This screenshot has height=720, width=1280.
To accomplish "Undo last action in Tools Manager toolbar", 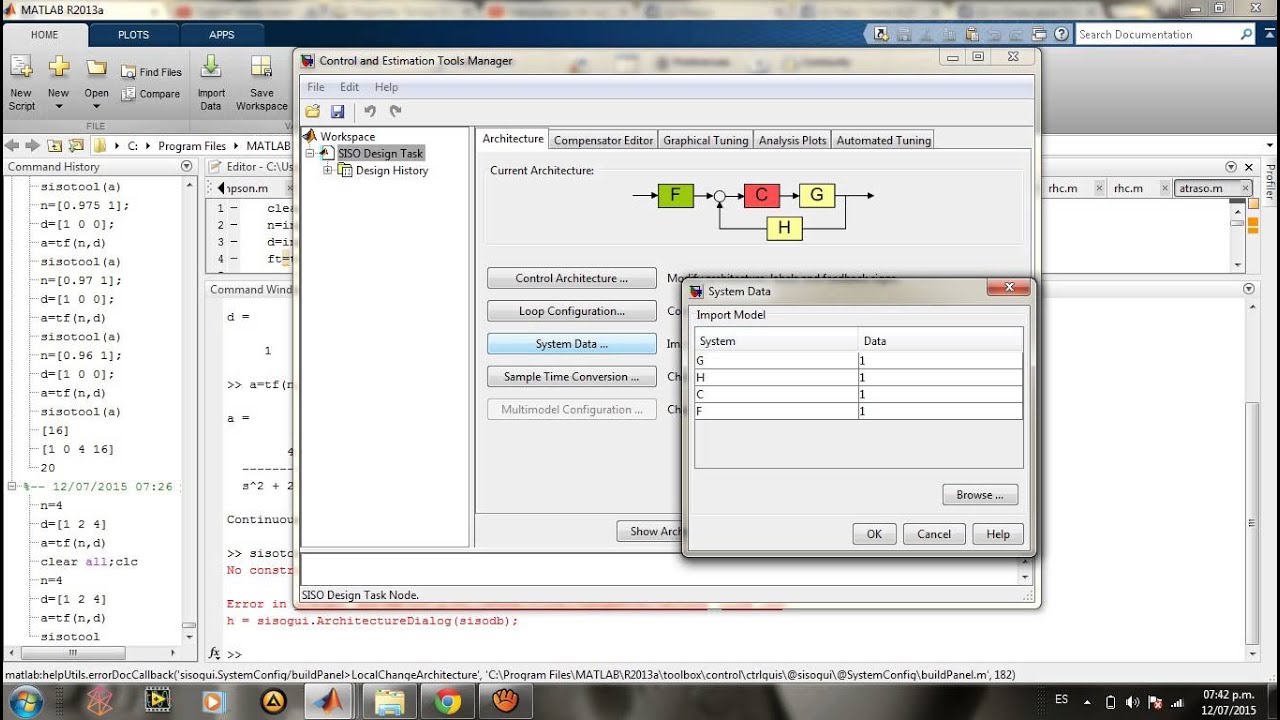I will click(370, 111).
